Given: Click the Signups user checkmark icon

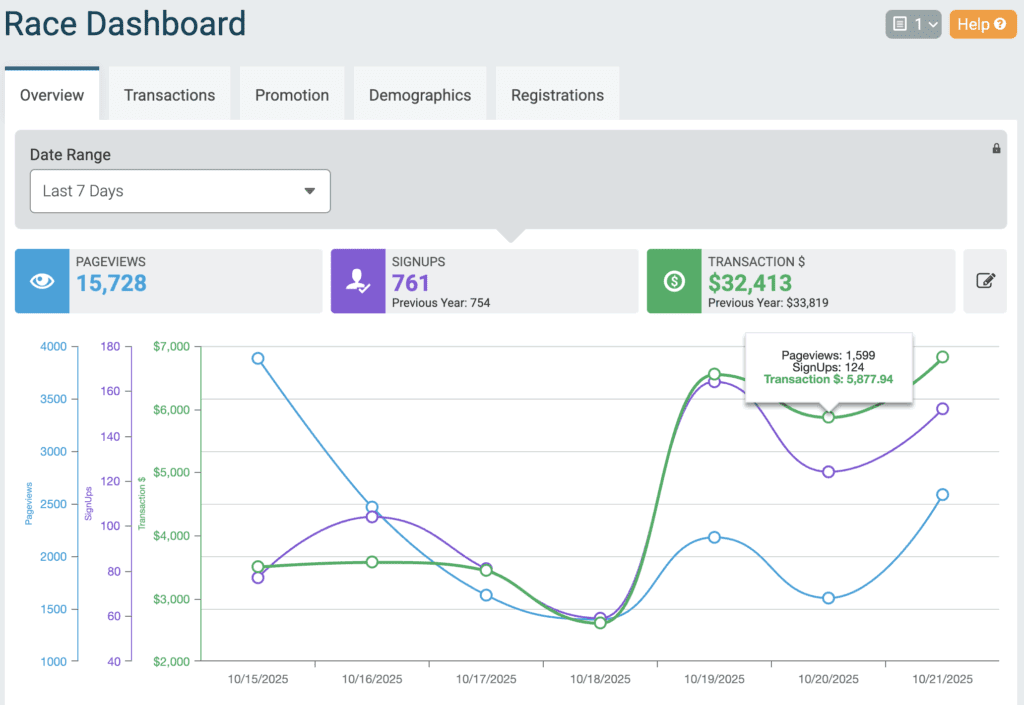Looking at the screenshot, I should [x=358, y=281].
